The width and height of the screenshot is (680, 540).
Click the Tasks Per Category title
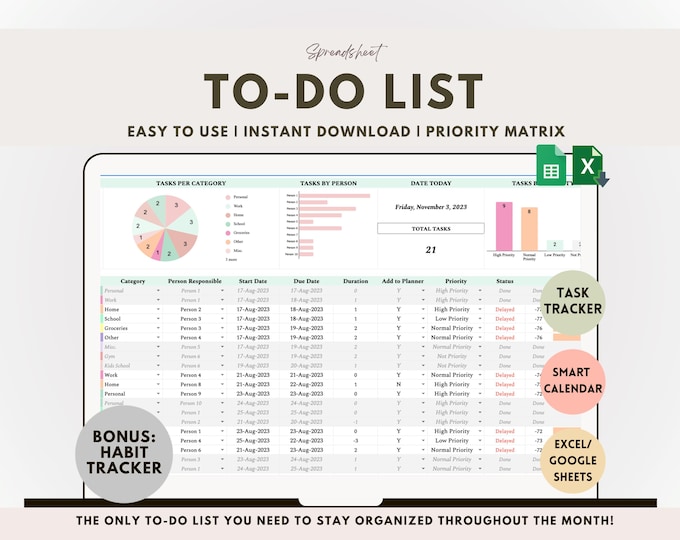pyautogui.click(x=191, y=183)
